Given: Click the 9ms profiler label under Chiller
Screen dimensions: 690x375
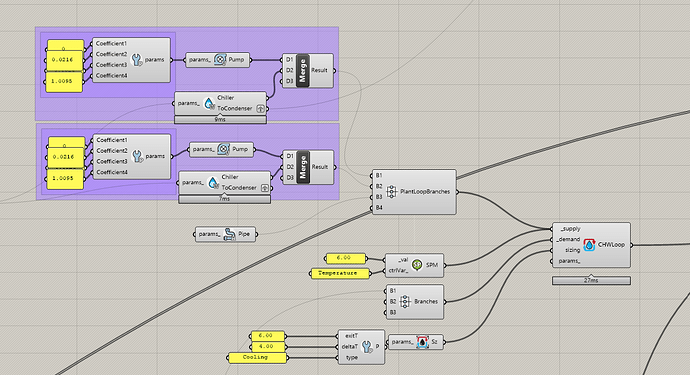Looking at the screenshot, I should point(220,120).
